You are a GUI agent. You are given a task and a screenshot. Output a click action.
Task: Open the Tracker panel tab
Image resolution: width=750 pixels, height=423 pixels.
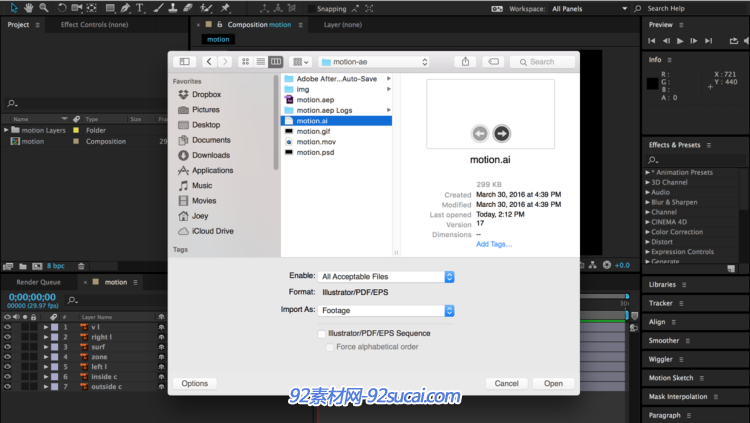(x=661, y=303)
